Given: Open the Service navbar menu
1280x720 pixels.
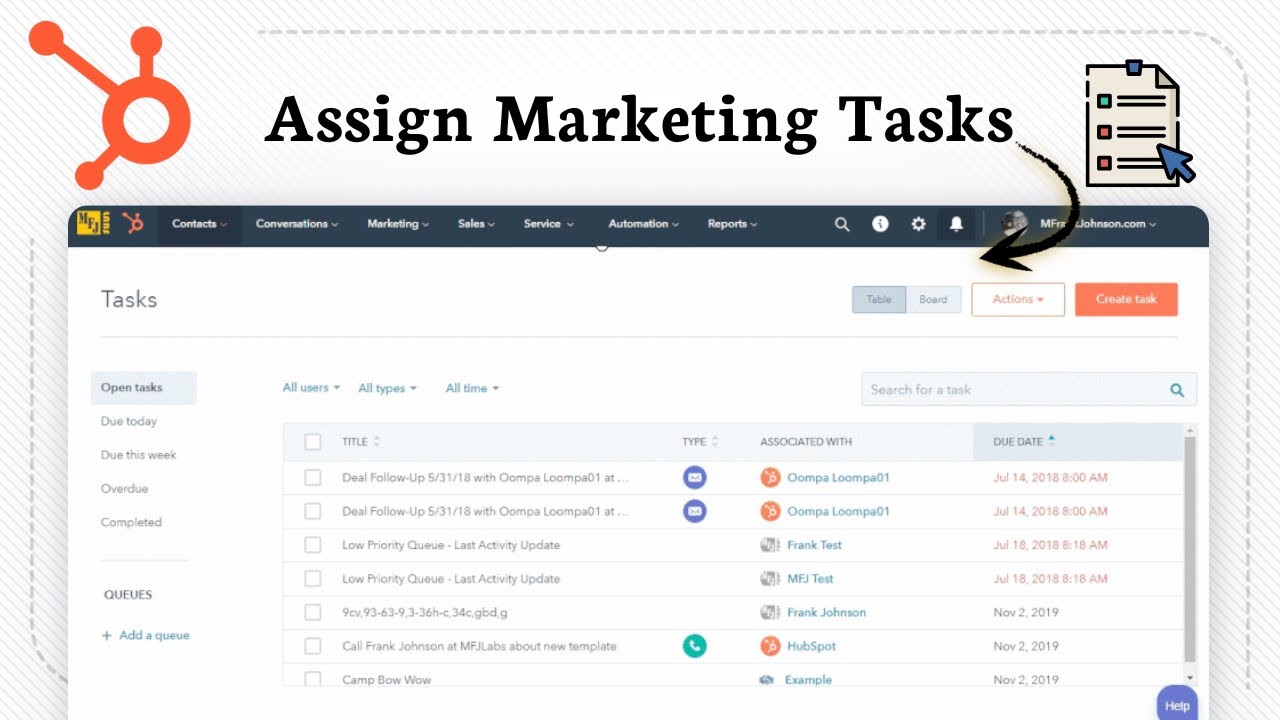Looking at the screenshot, I should coord(548,224).
